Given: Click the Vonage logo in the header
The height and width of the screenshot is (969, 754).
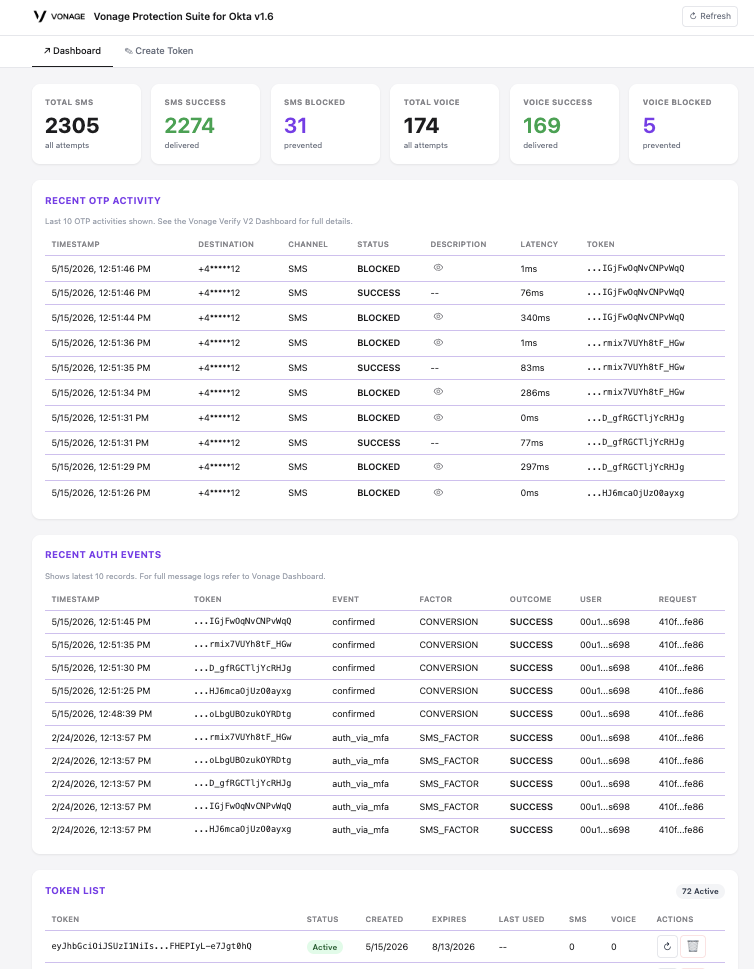Looking at the screenshot, I should click(59, 16).
